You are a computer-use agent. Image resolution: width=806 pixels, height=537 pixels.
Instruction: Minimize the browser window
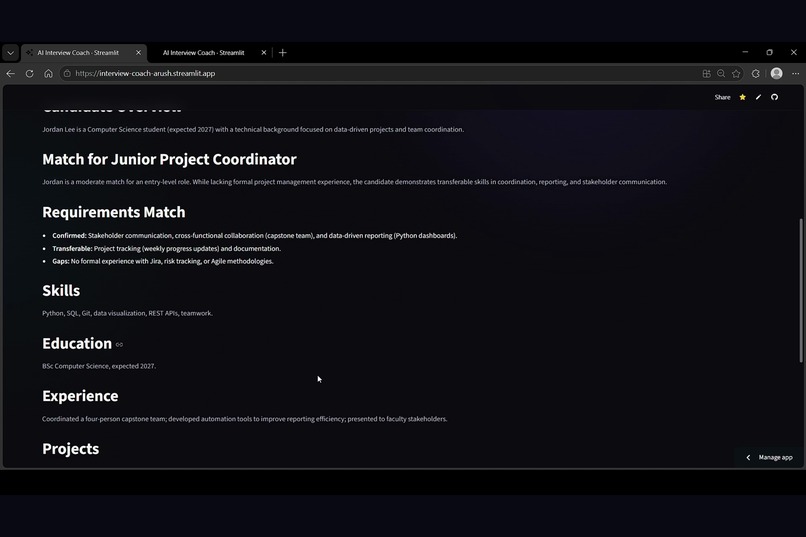click(x=745, y=52)
